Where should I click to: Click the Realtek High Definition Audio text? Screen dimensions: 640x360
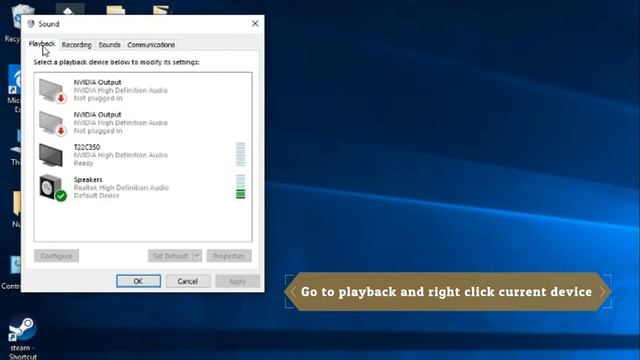121,188
